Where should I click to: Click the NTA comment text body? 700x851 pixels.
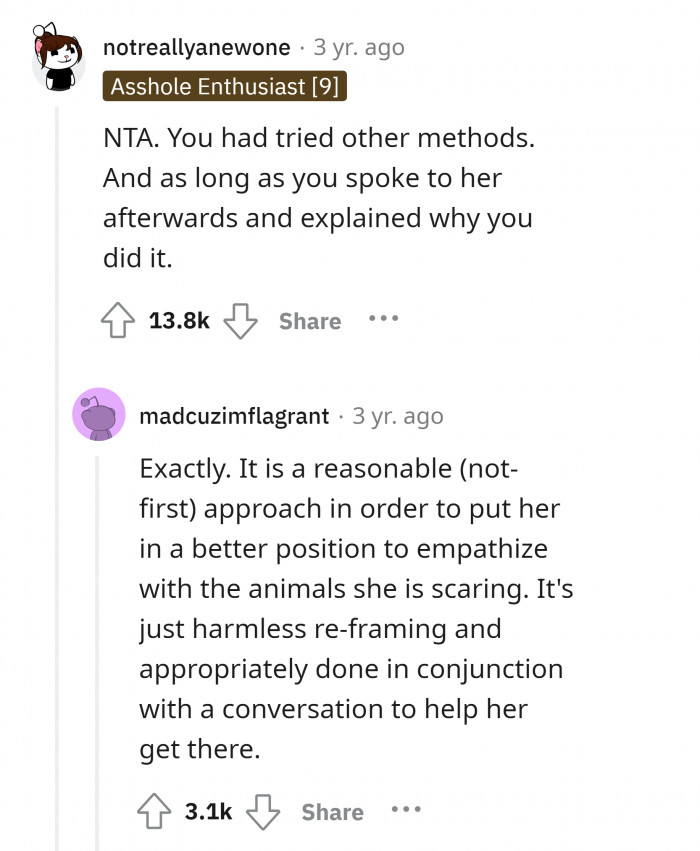(318, 199)
